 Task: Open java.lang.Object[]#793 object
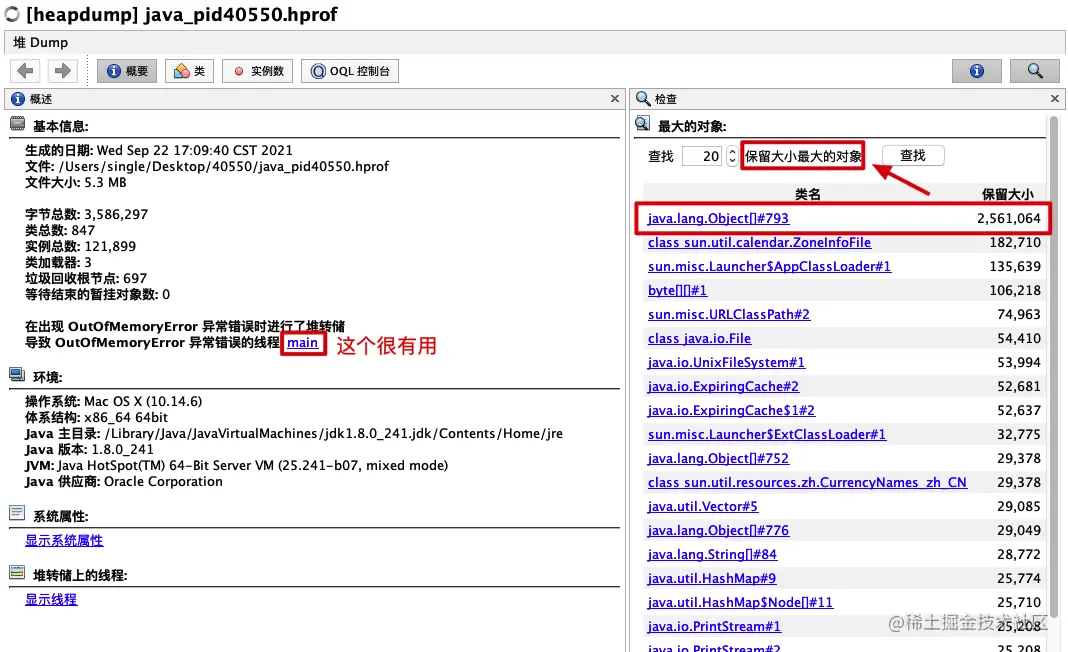718,218
